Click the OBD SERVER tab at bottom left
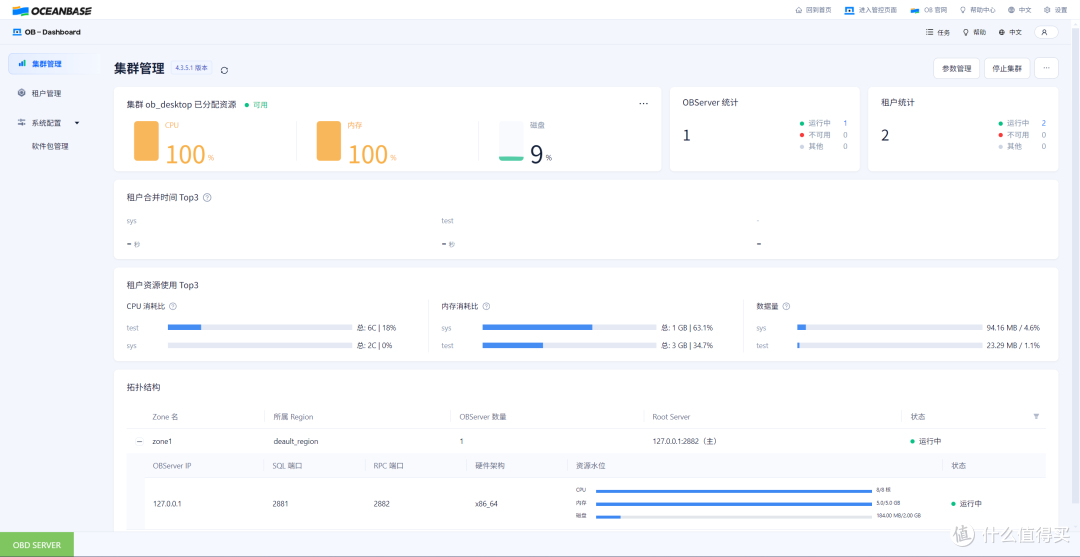This screenshot has width=1080, height=557. point(37,545)
